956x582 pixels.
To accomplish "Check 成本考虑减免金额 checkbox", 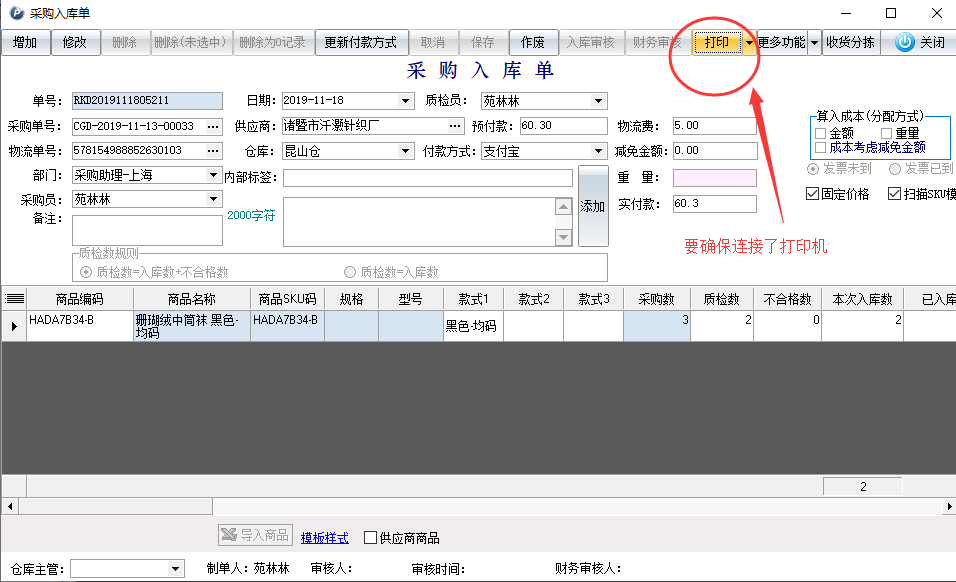I will pos(821,147).
